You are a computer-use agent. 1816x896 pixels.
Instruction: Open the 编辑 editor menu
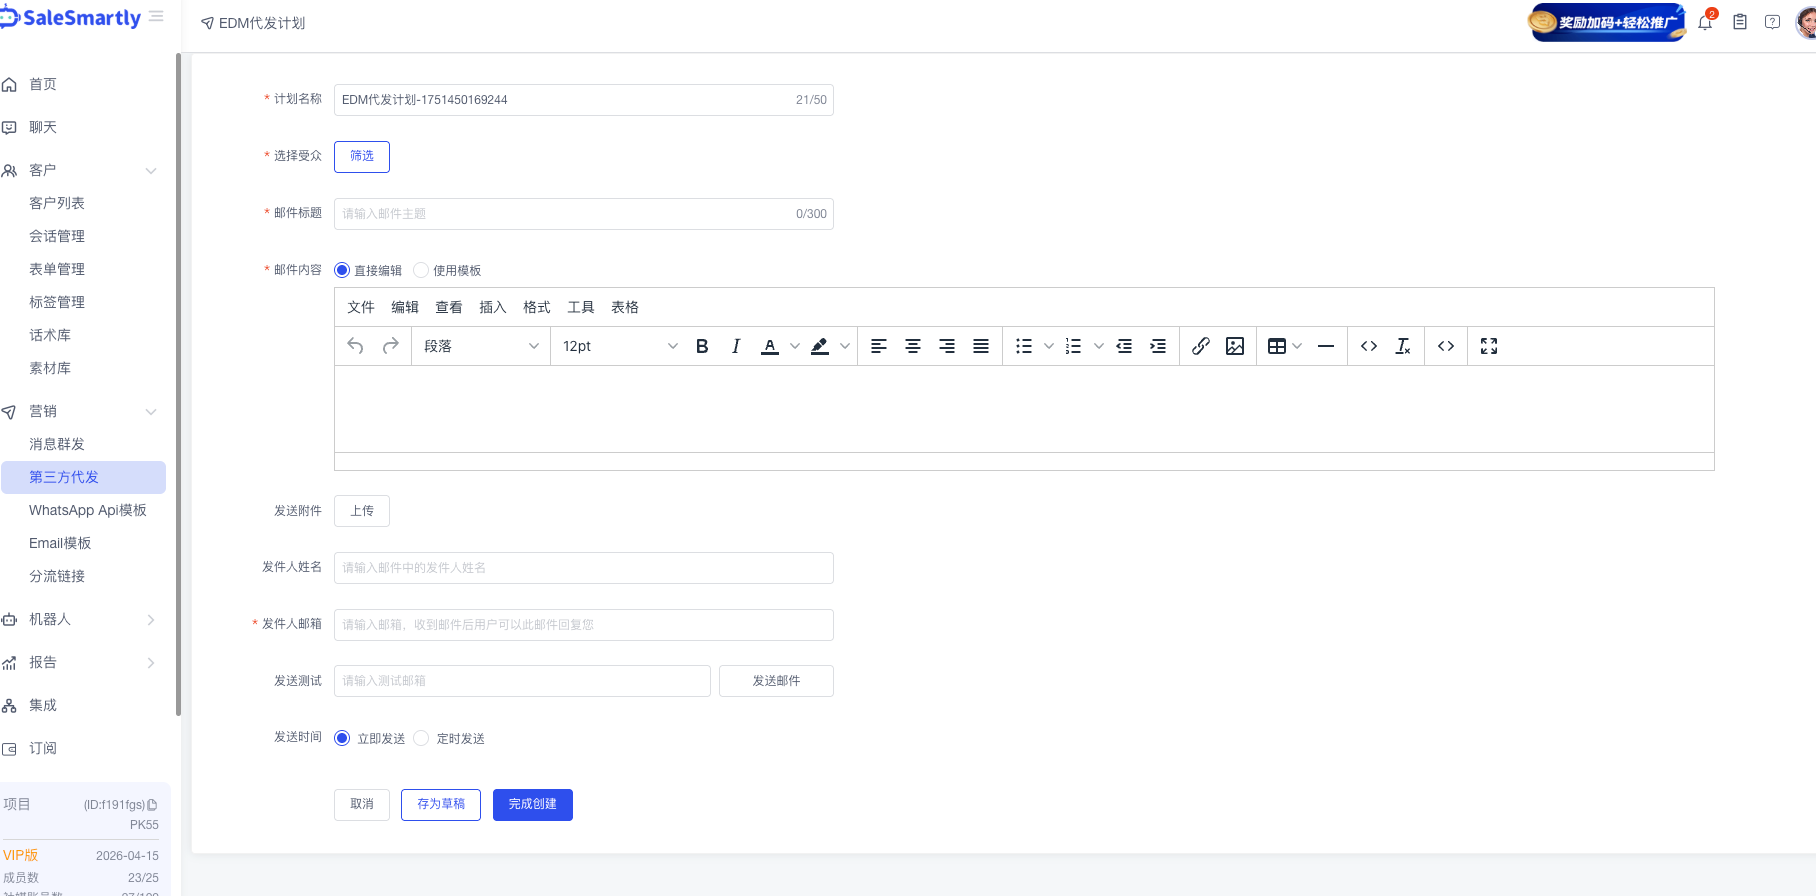pyautogui.click(x=405, y=307)
